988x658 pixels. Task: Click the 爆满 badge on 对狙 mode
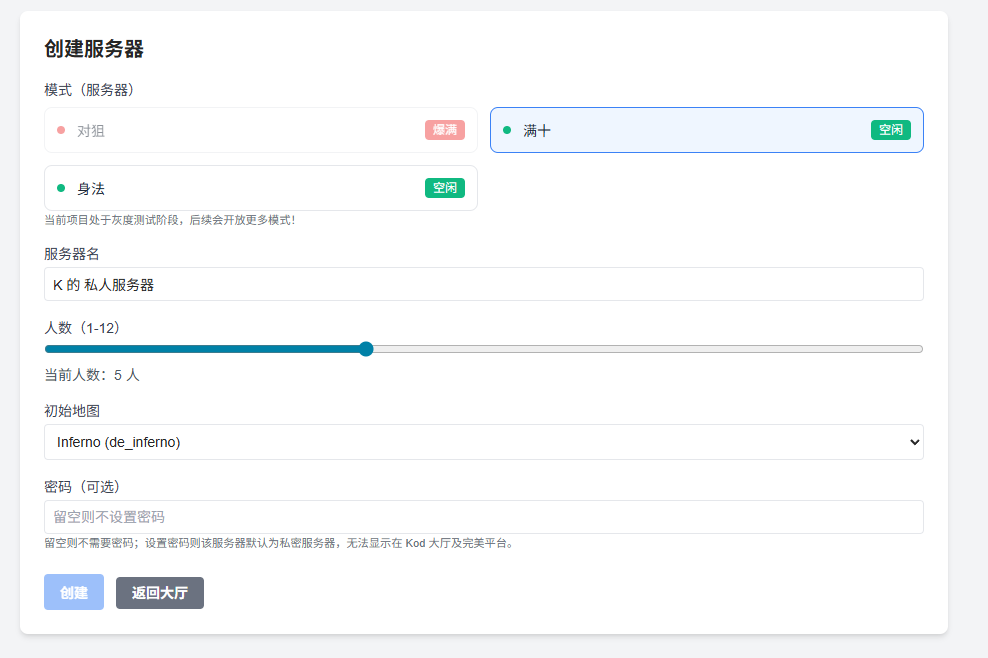445,130
